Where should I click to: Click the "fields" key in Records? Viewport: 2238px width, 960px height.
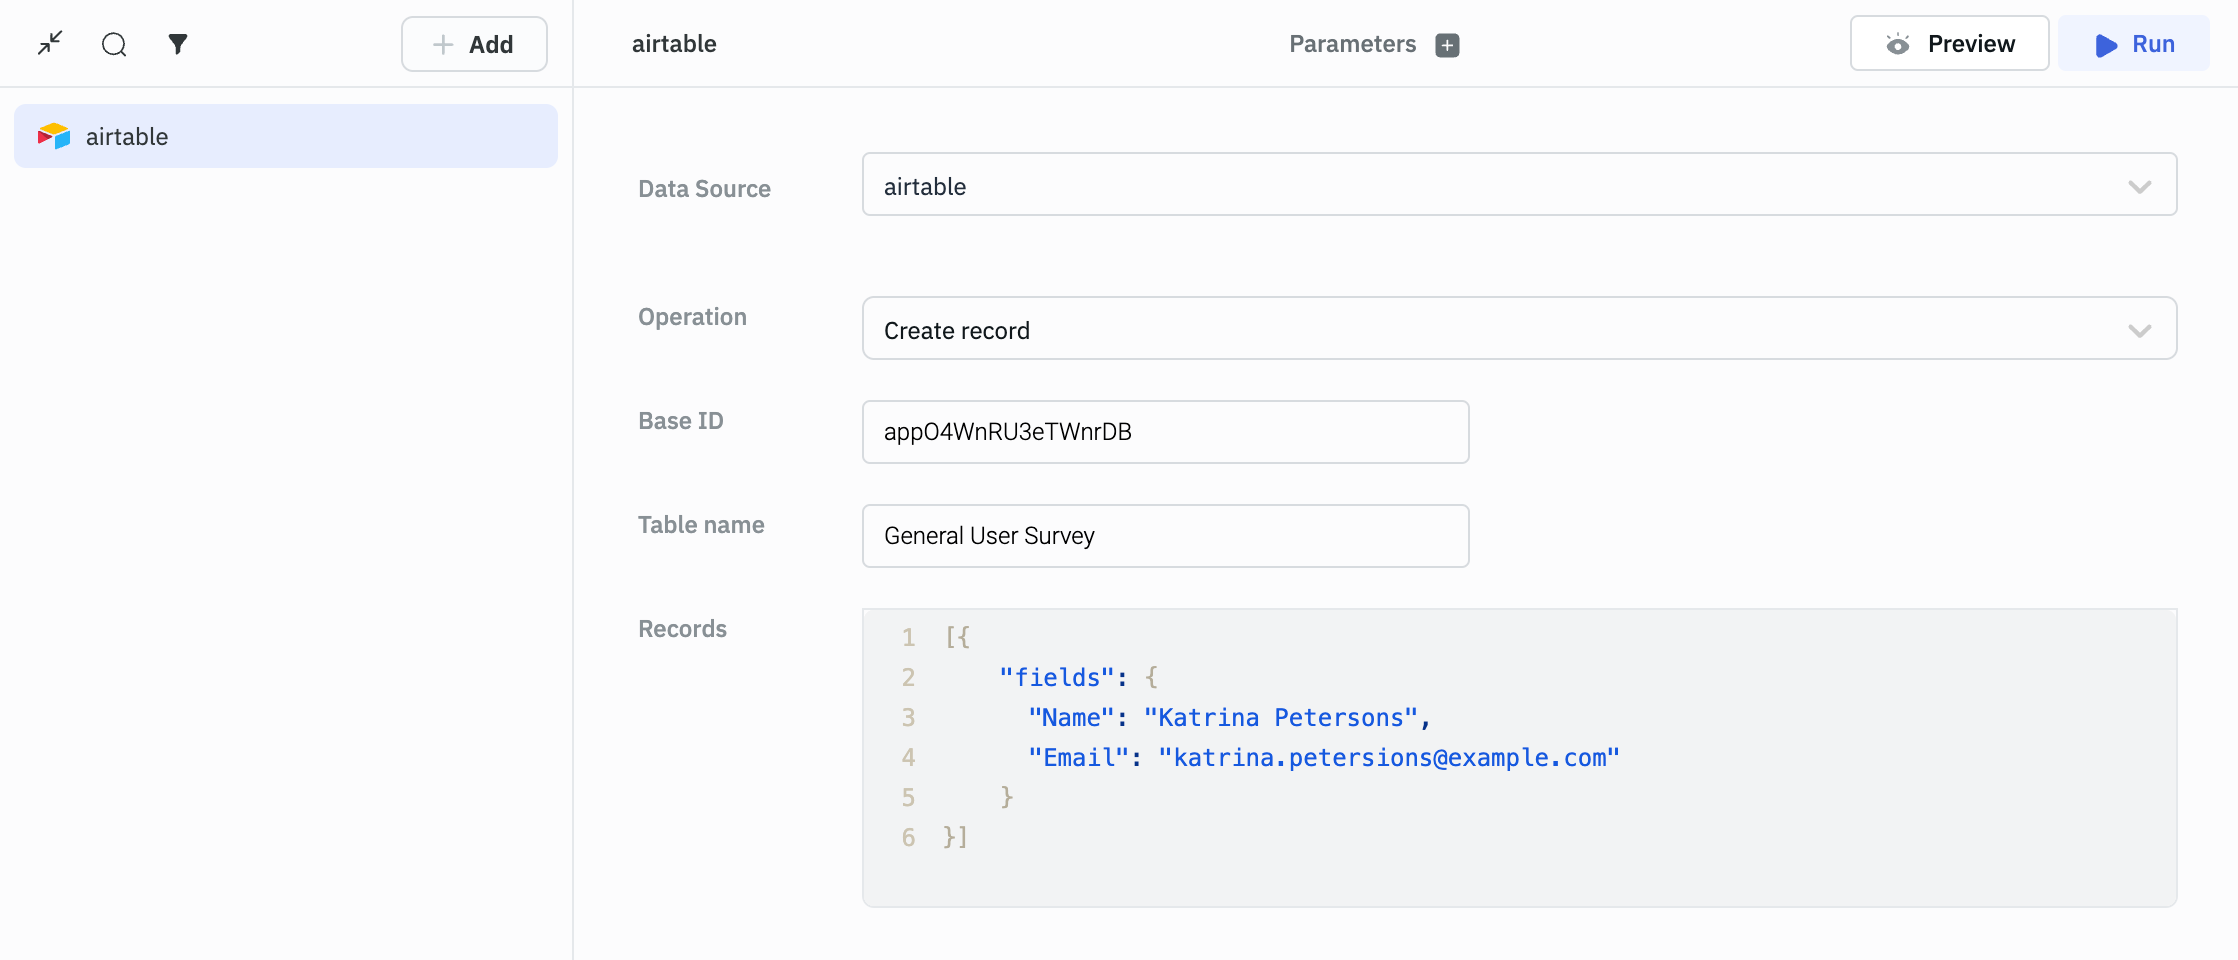tap(1057, 678)
